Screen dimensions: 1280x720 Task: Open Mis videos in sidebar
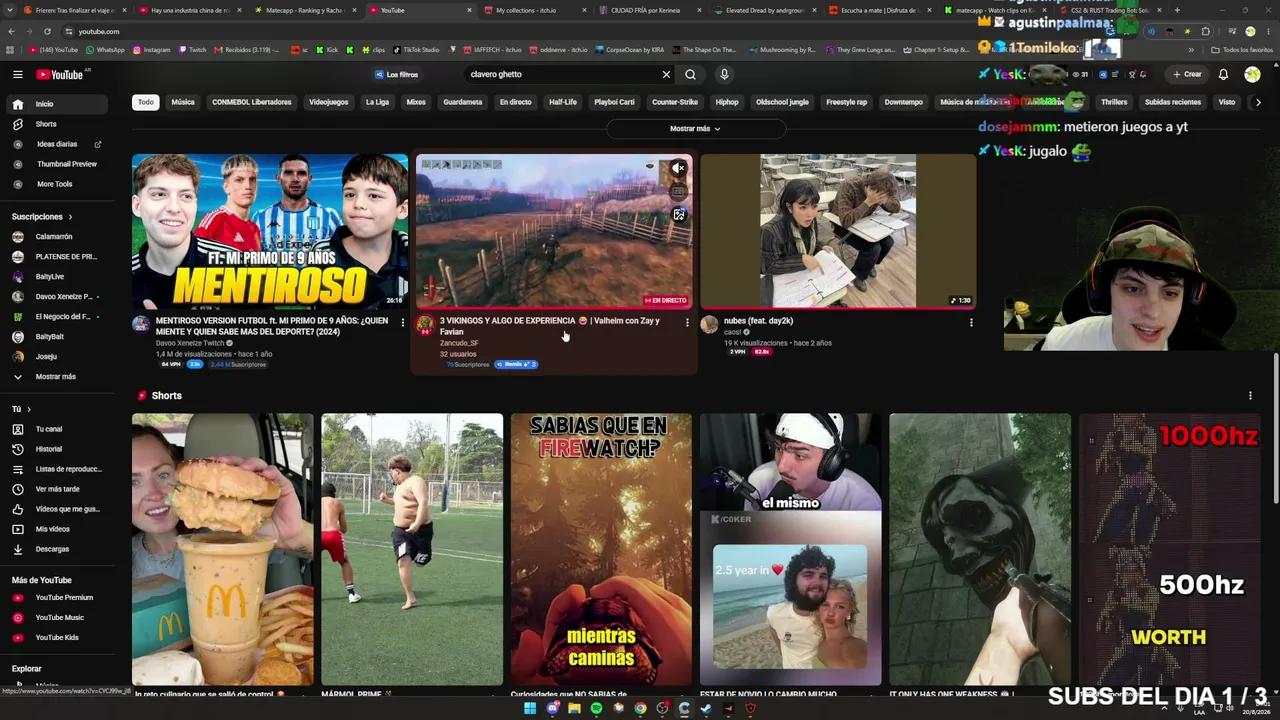click(x=56, y=529)
